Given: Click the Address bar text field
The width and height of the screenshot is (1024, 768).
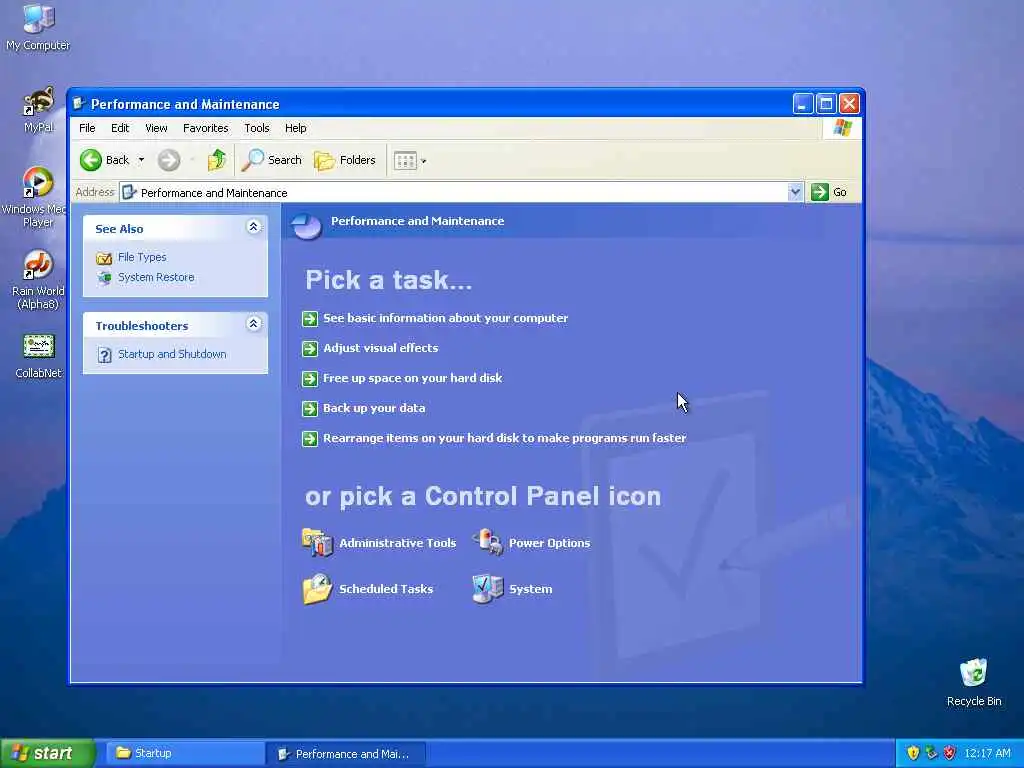Looking at the screenshot, I should (x=454, y=192).
